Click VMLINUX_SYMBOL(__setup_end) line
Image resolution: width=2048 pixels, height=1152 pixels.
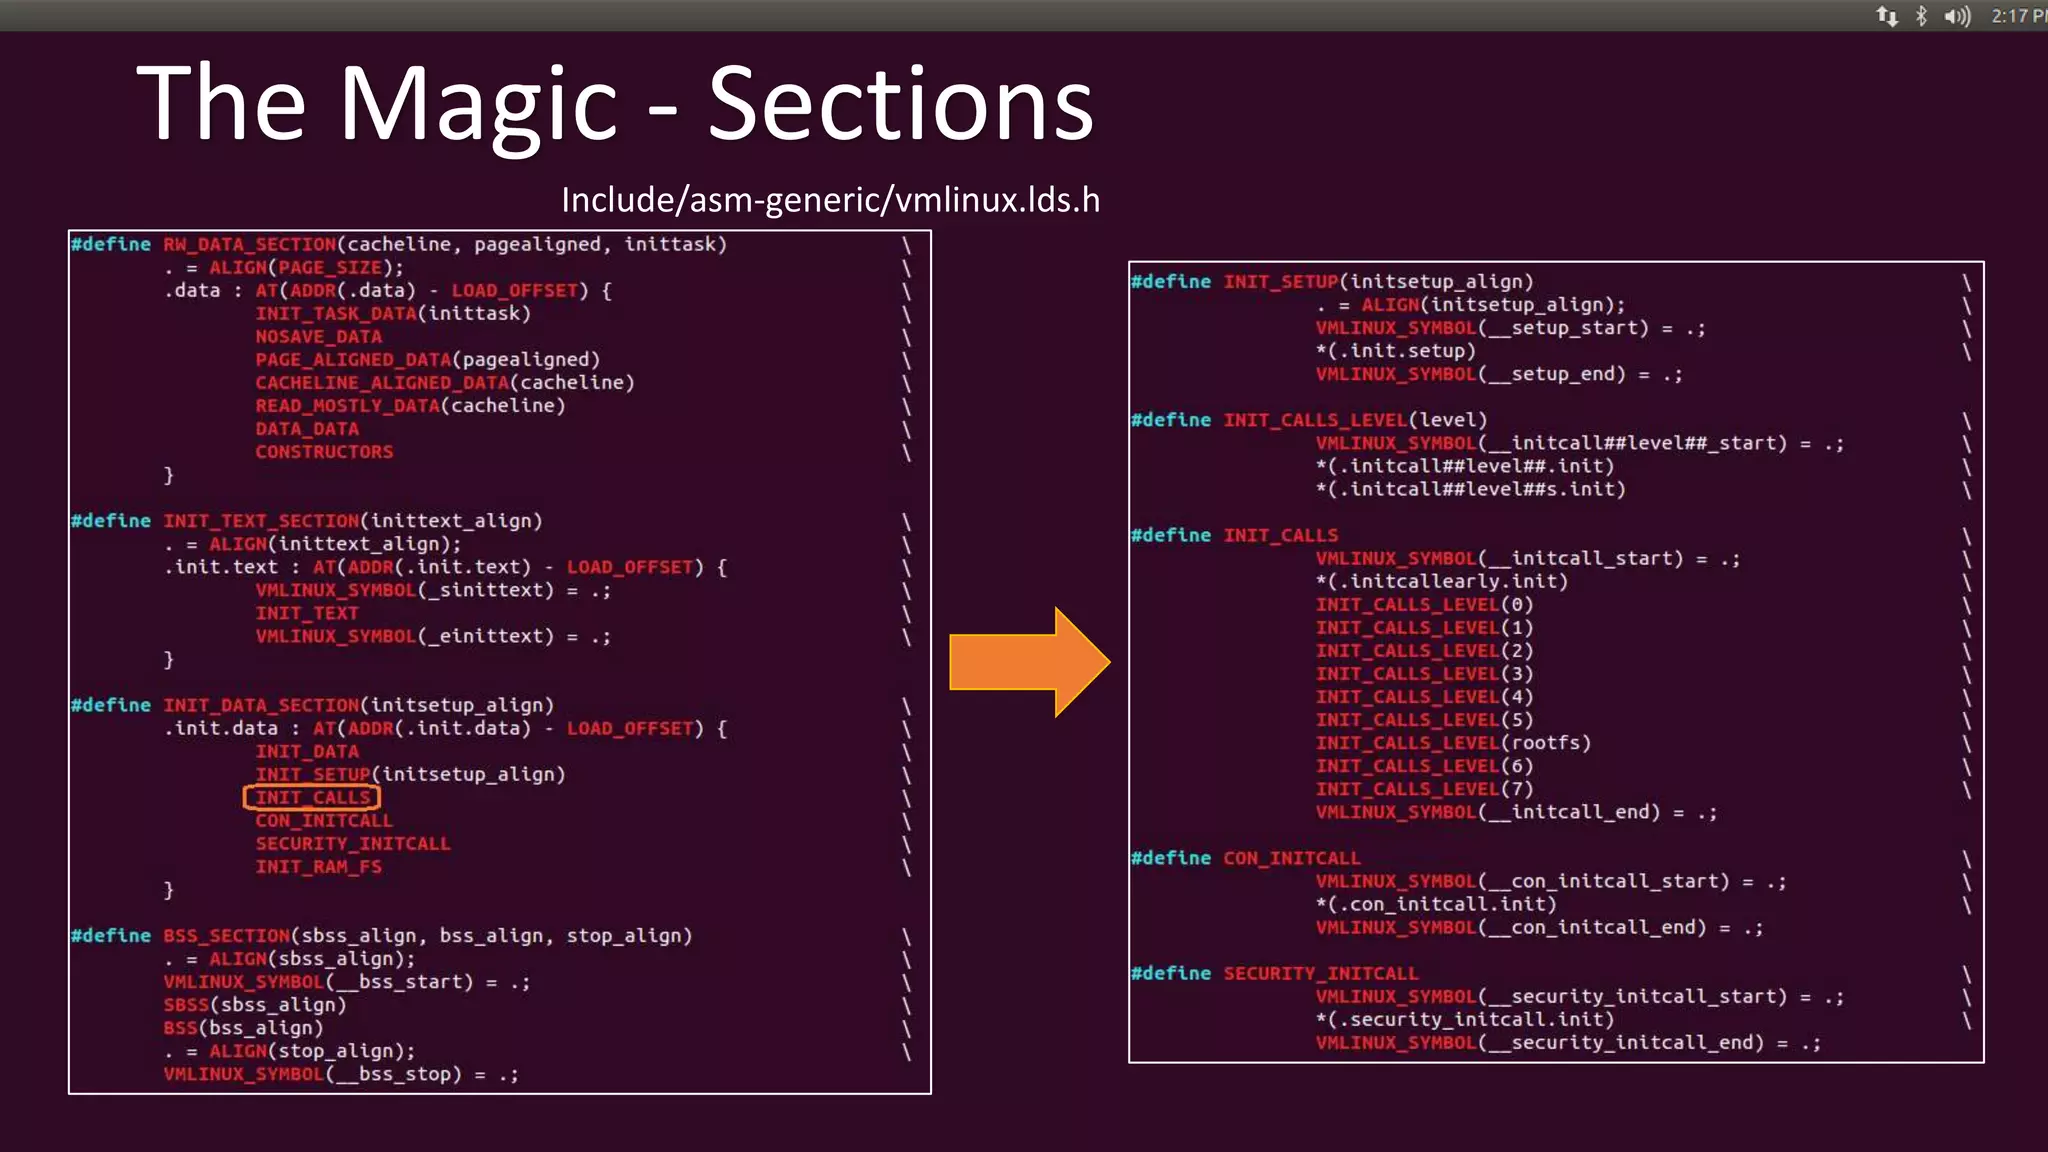[1500, 374]
